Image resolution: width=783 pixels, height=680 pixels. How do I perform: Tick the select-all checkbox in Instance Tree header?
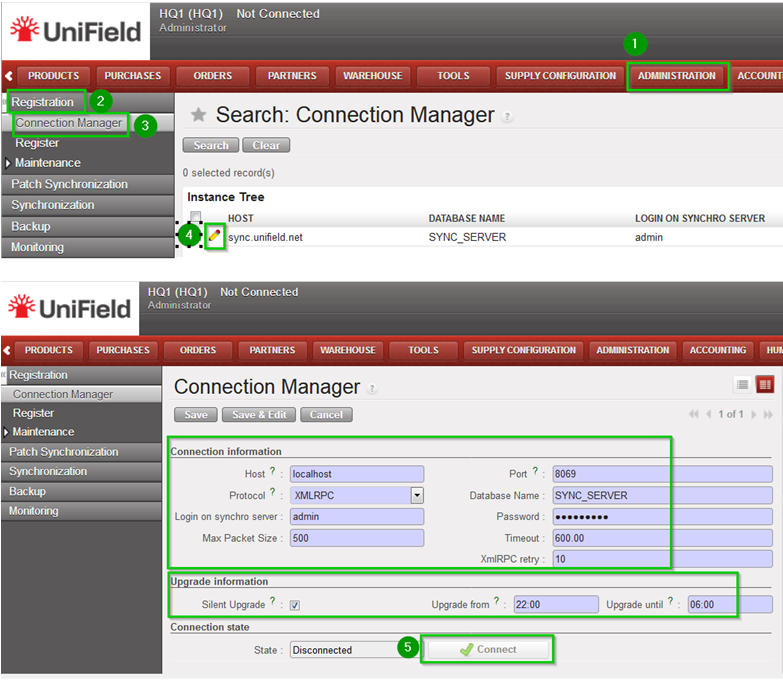tap(196, 217)
